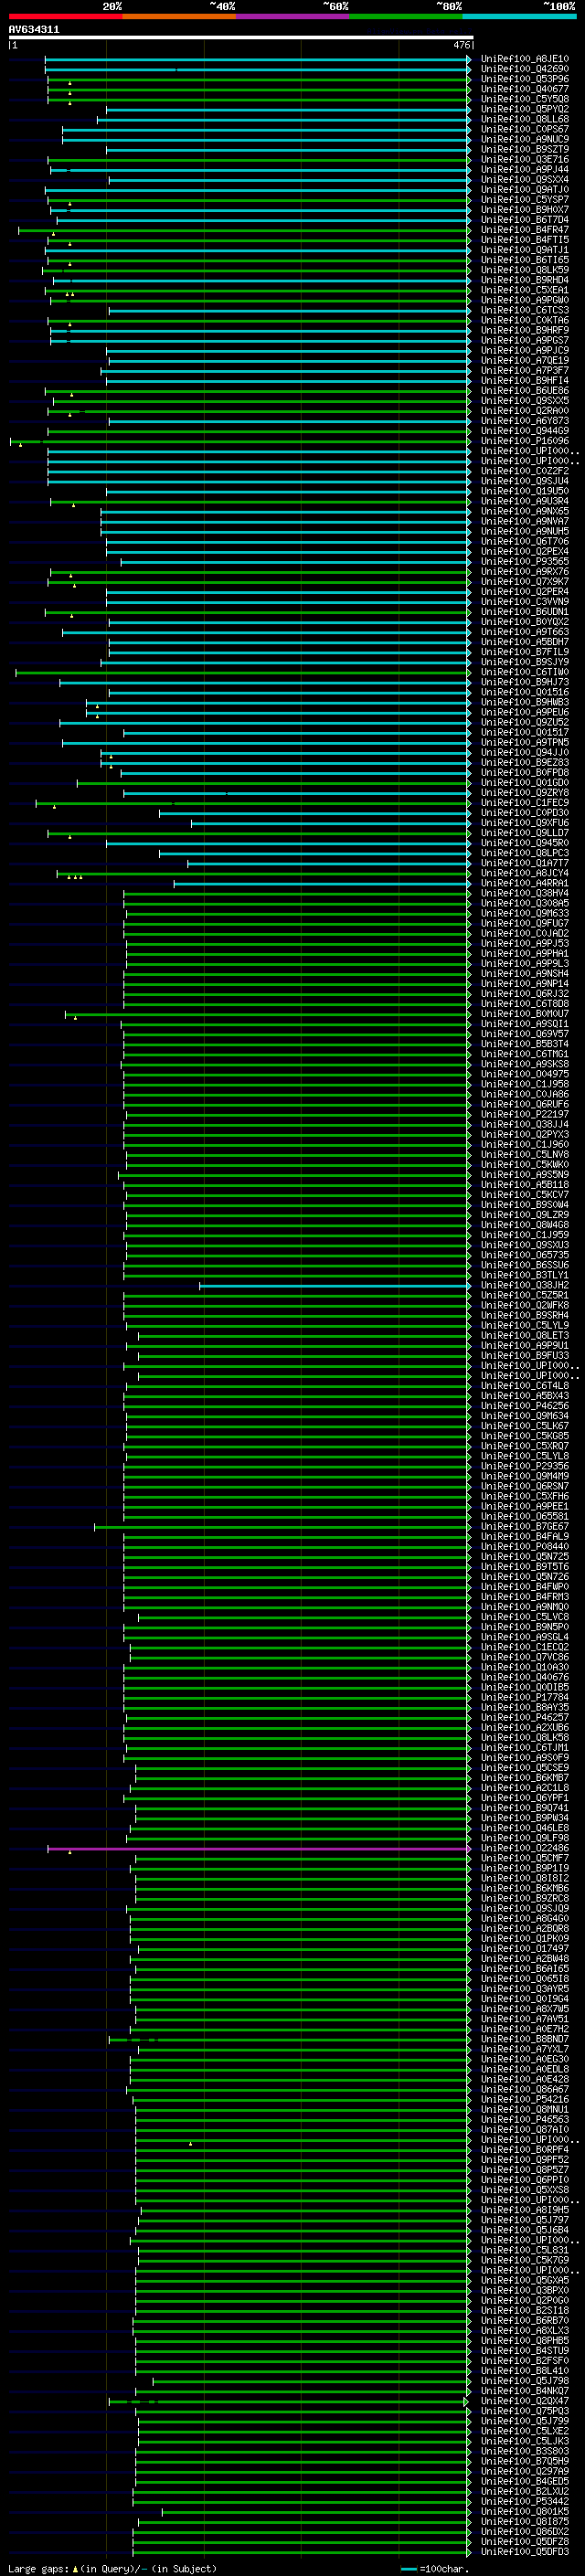Click the query end position number 476

tap(461, 45)
